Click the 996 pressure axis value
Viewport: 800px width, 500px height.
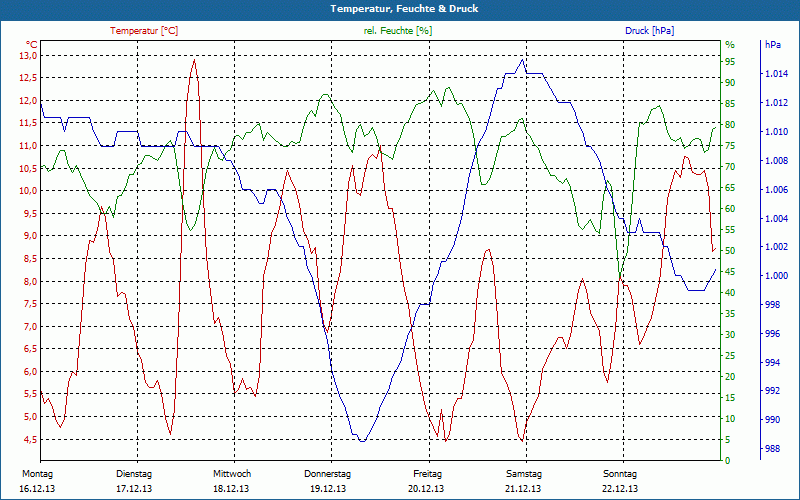pyautogui.click(x=772, y=334)
